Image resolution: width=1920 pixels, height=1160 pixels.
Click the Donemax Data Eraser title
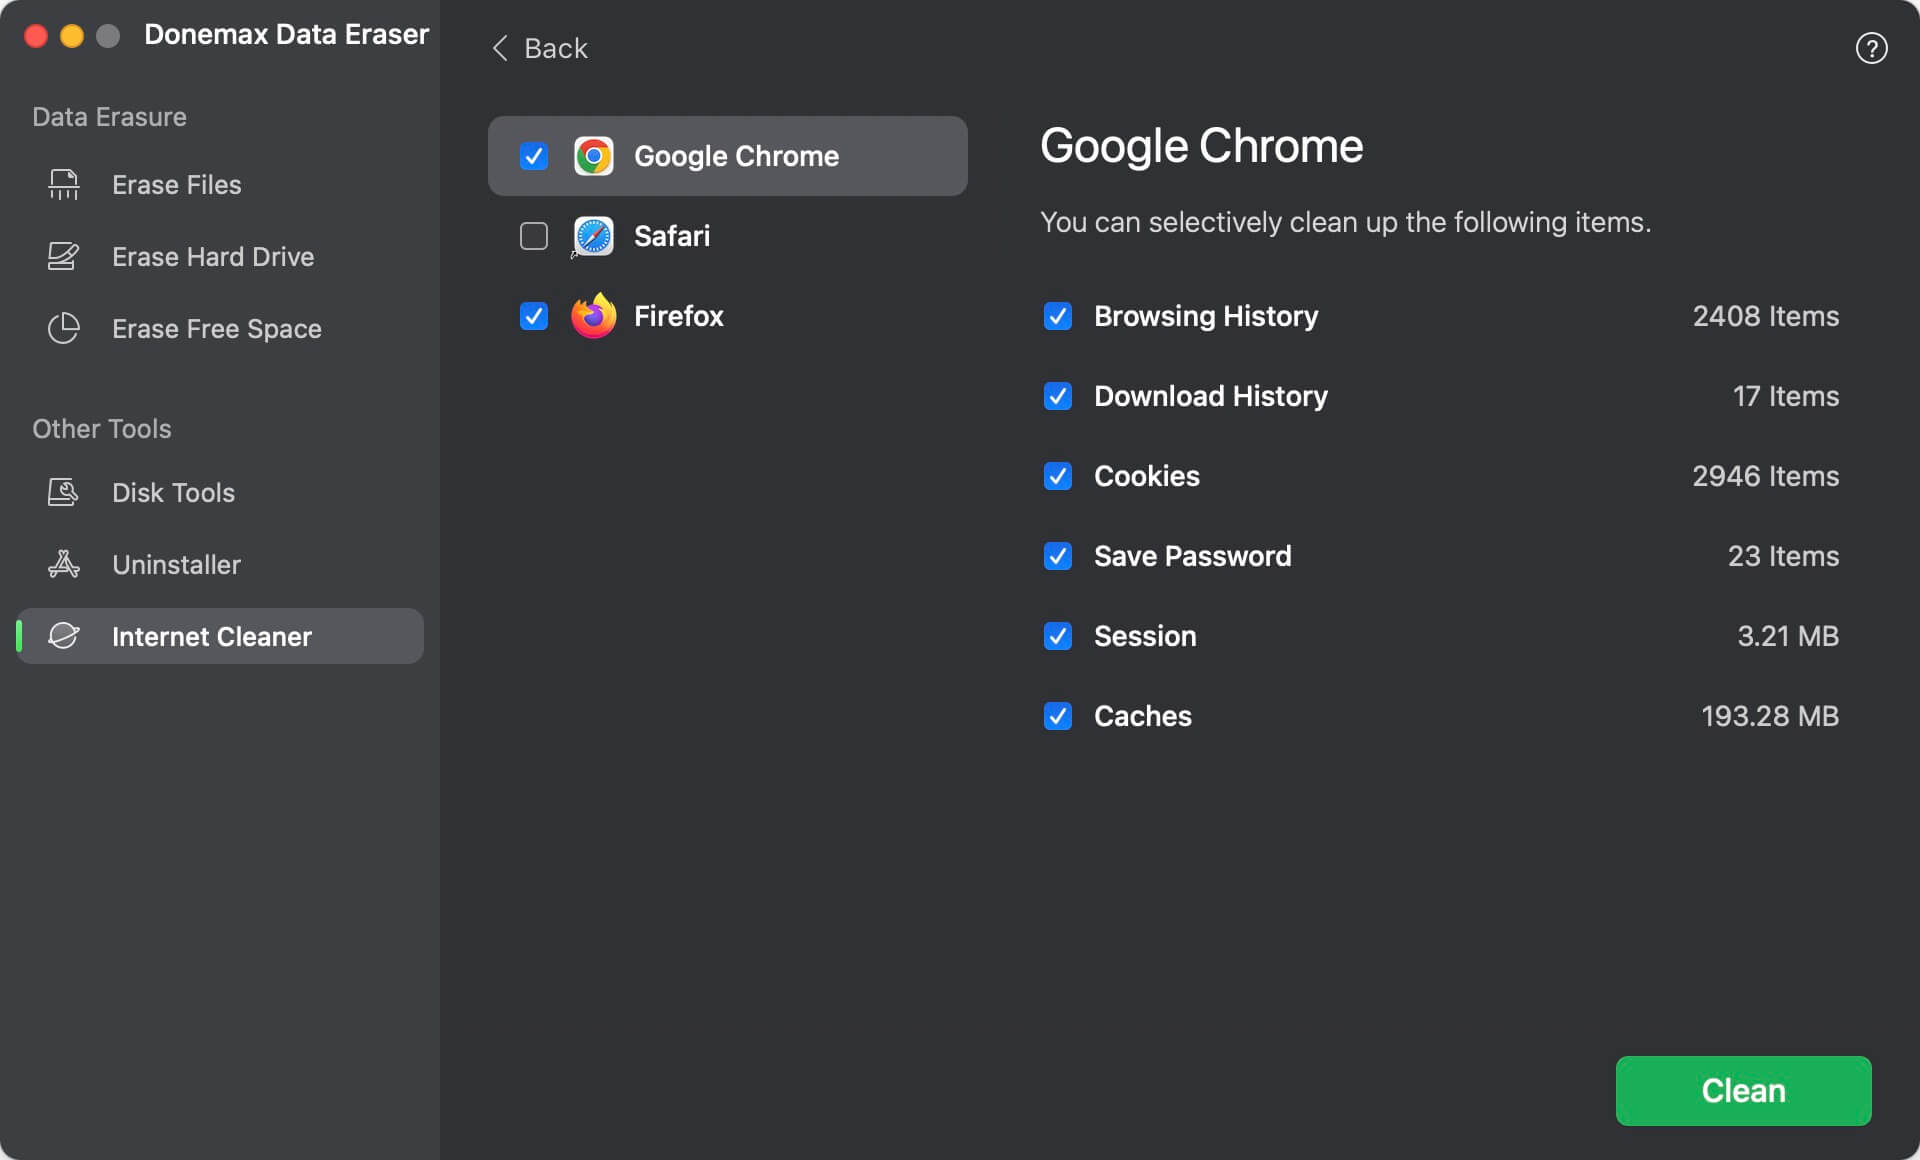point(286,34)
